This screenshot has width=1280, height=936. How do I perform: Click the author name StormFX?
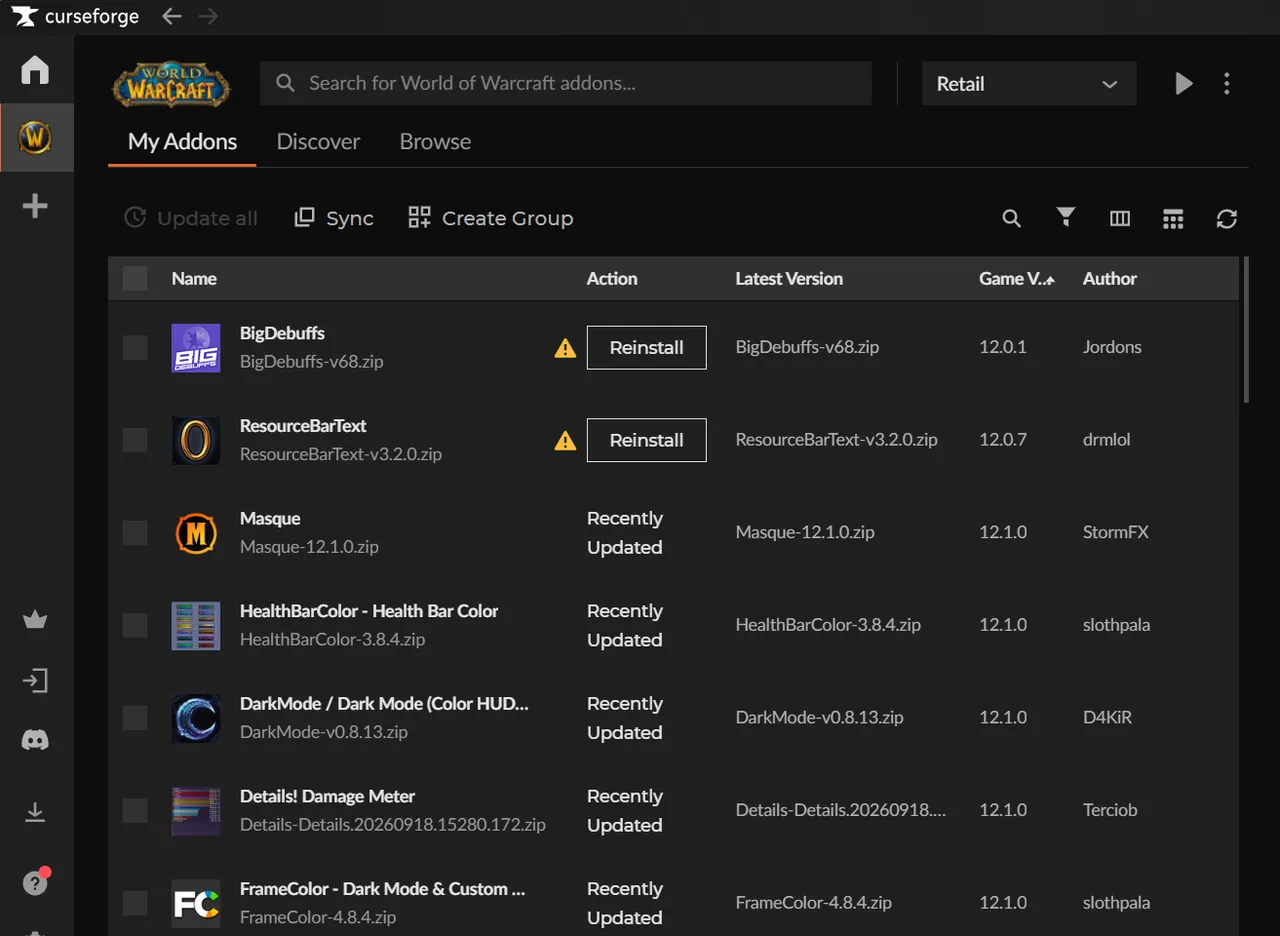(x=1116, y=532)
